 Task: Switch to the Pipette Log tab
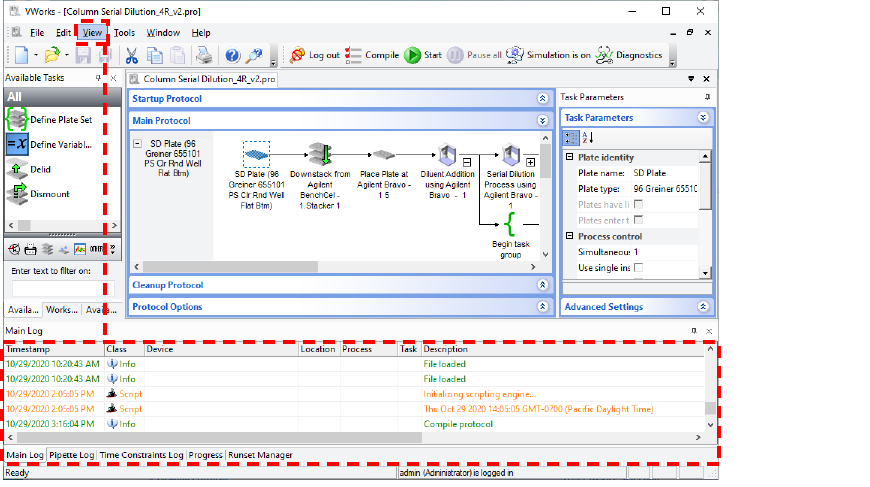point(72,455)
